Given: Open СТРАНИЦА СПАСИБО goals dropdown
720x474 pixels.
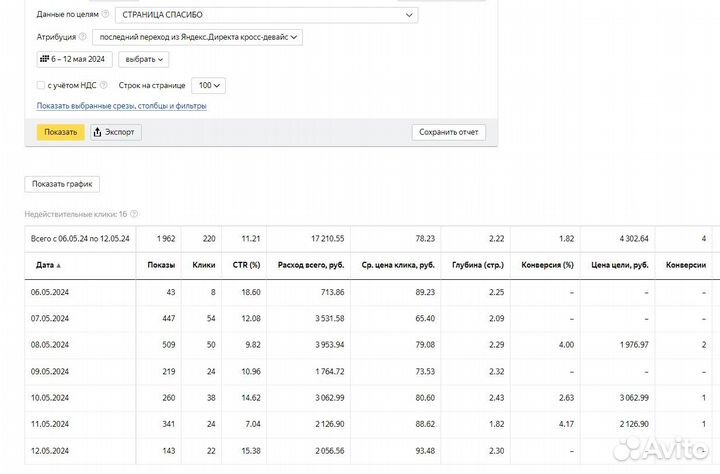Looking at the screenshot, I should 265,15.
